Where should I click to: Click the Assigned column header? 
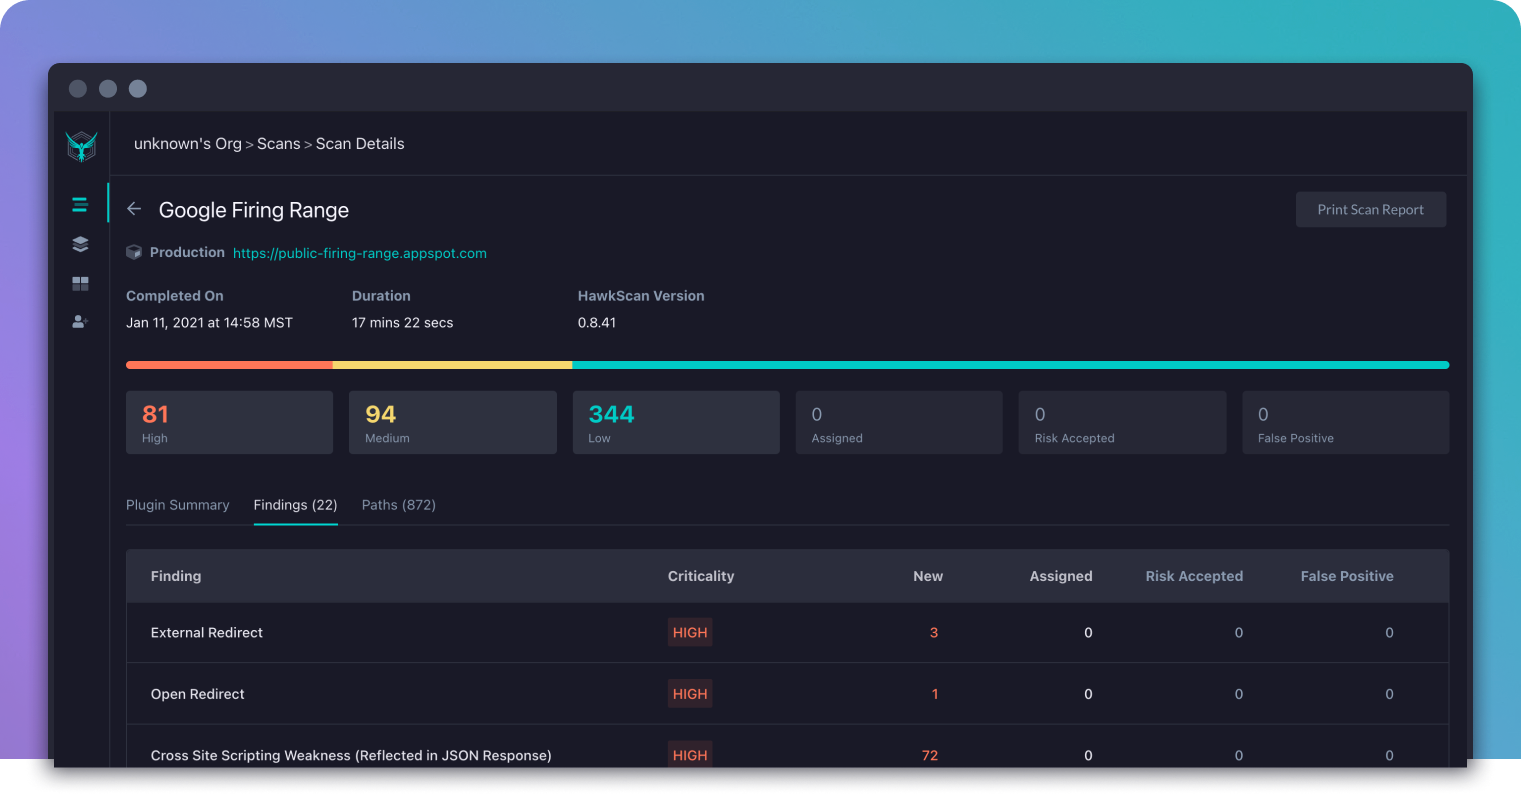[x=1061, y=576]
